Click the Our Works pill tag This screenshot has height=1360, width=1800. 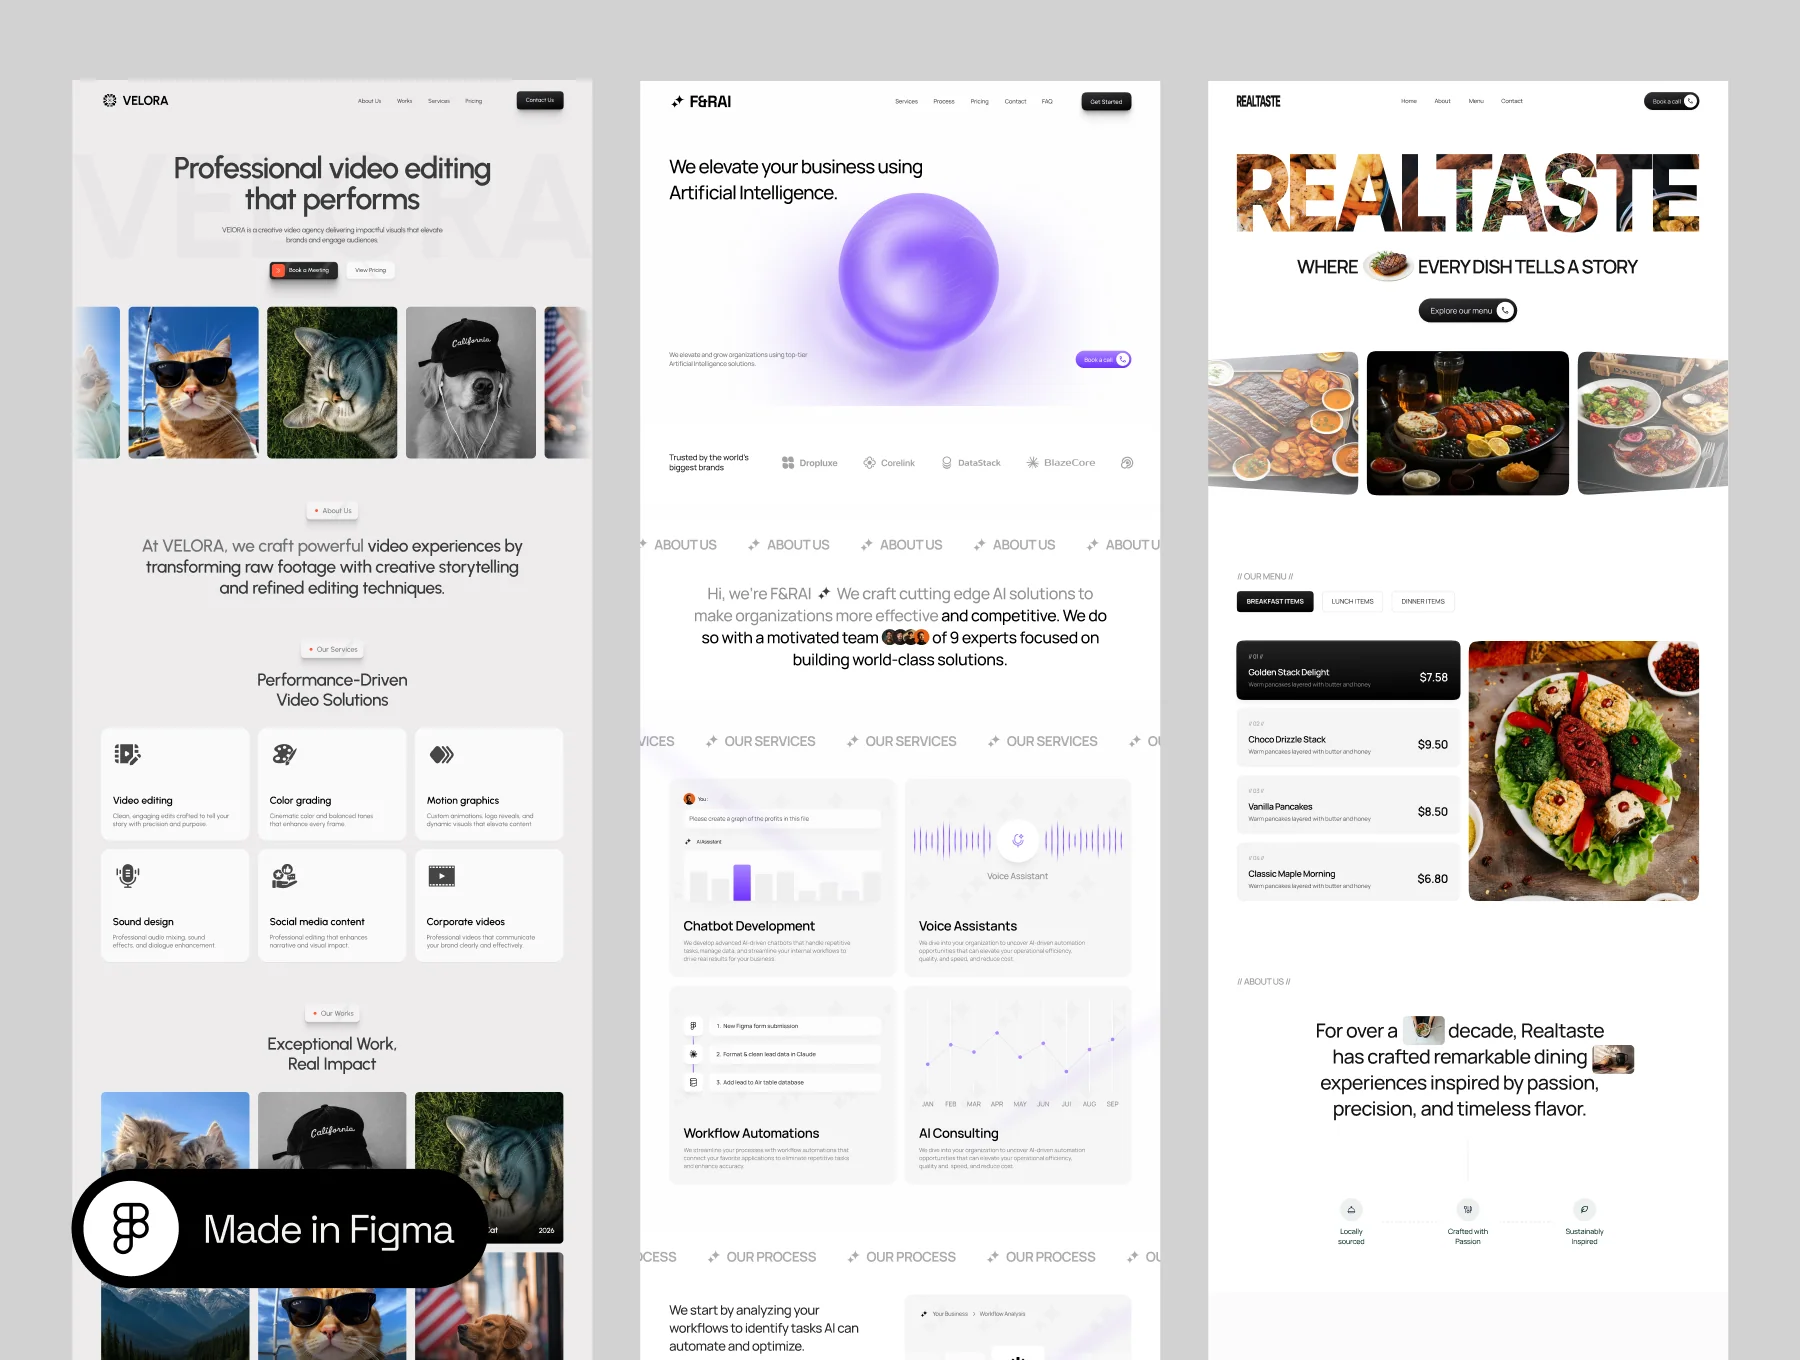pos(333,1014)
